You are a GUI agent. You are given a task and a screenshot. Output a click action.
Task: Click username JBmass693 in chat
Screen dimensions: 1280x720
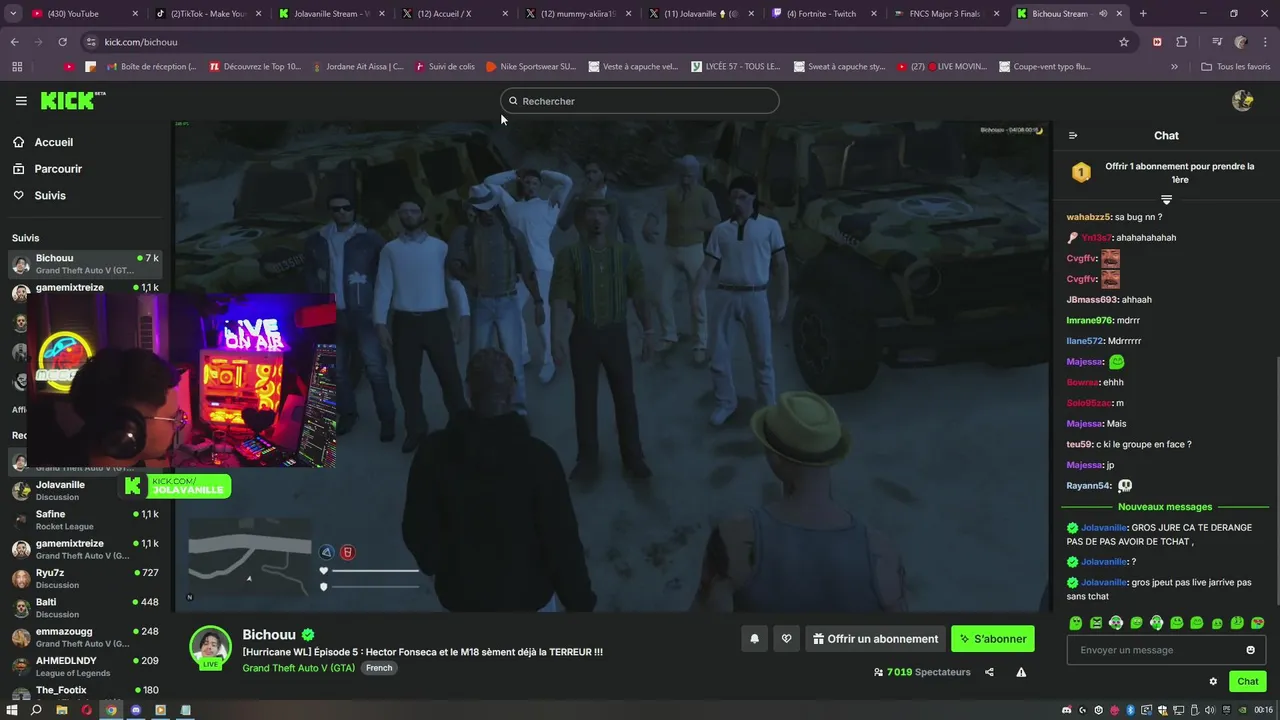[1092, 300]
